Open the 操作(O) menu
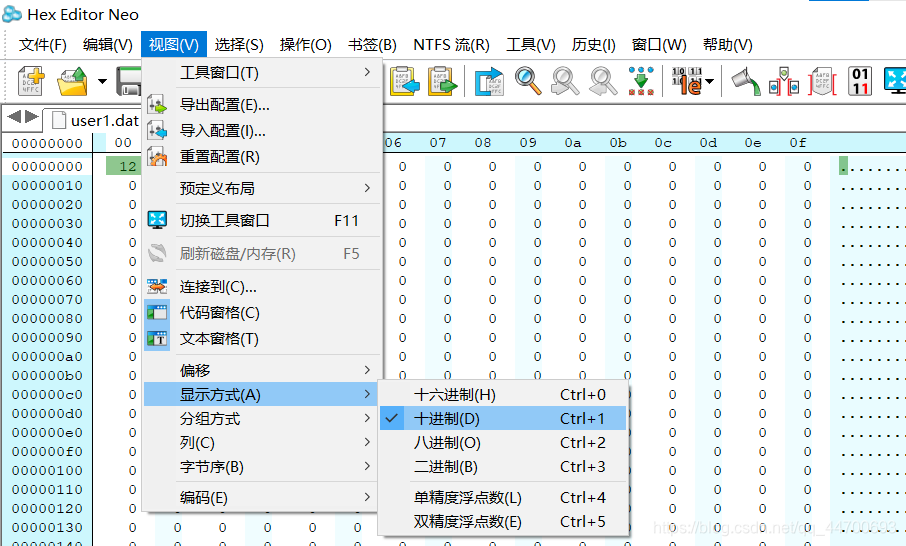 pyautogui.click(x=306, y=44)
